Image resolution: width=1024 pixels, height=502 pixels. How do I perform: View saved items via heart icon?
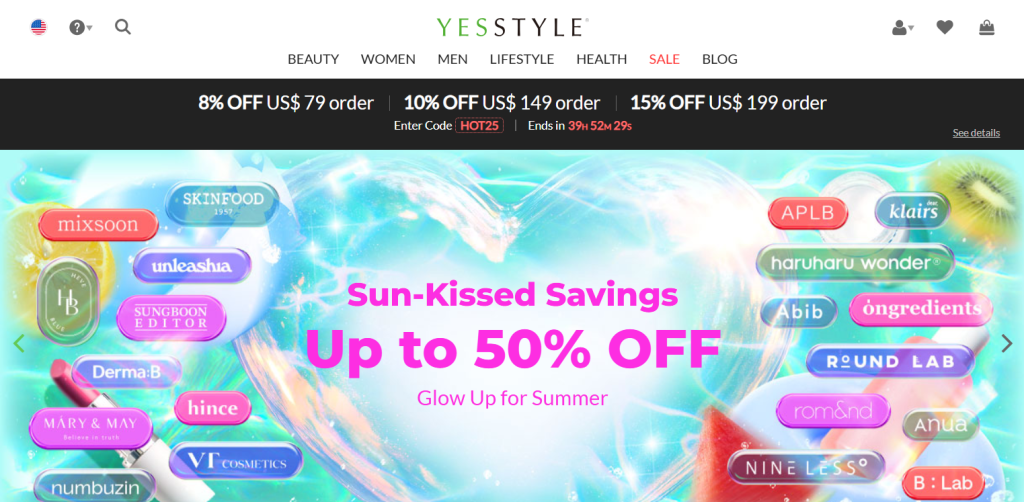click(x=944, y=27)
